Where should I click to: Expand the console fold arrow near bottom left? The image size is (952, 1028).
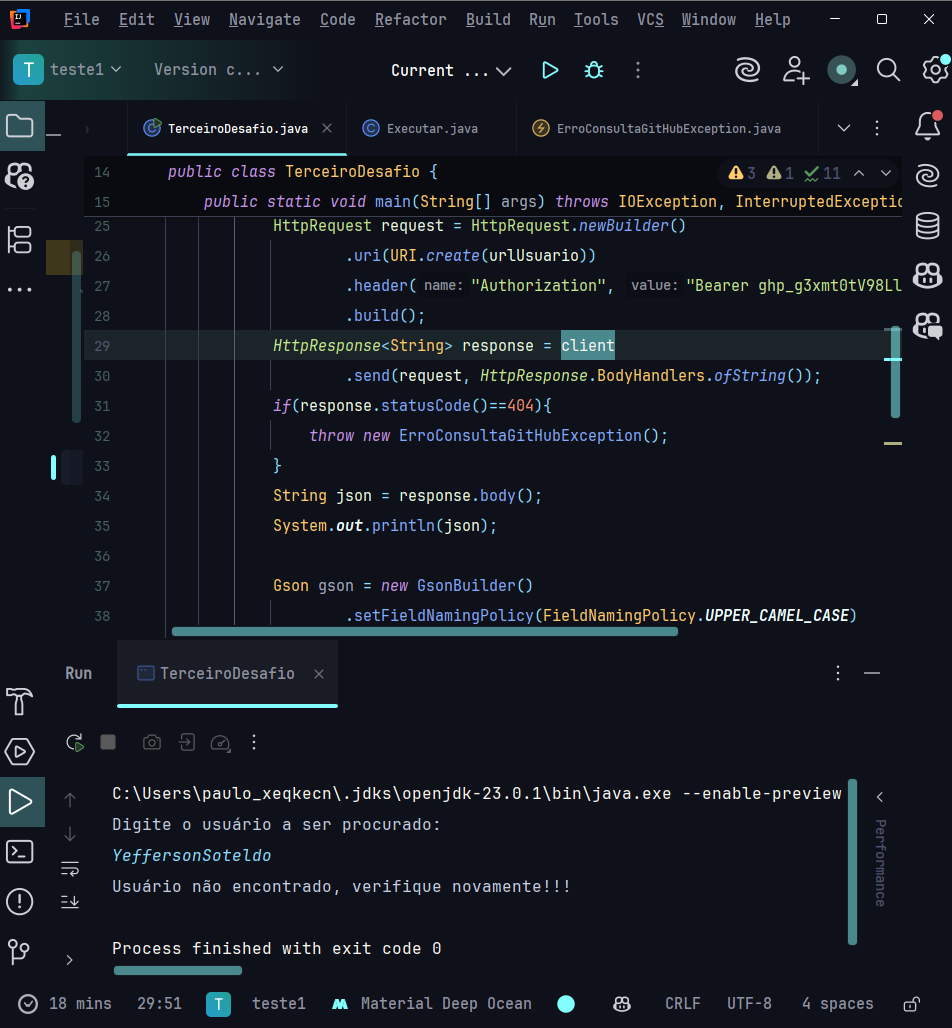click(x=69, y=960)
